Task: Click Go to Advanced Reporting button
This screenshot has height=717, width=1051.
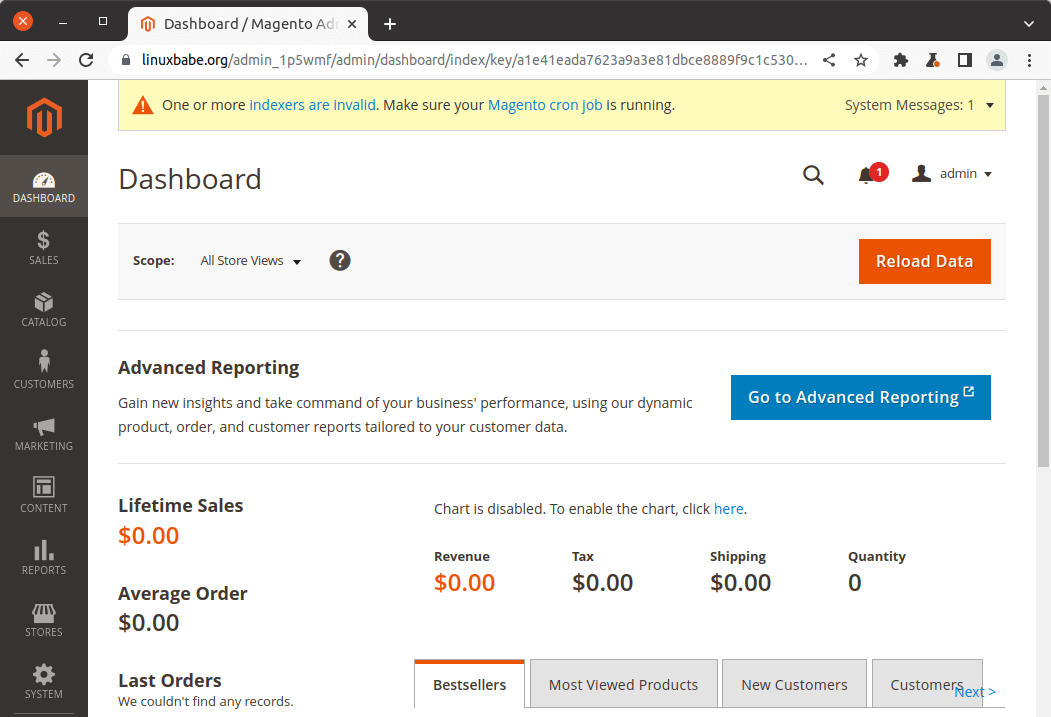Action: [860, 397]
